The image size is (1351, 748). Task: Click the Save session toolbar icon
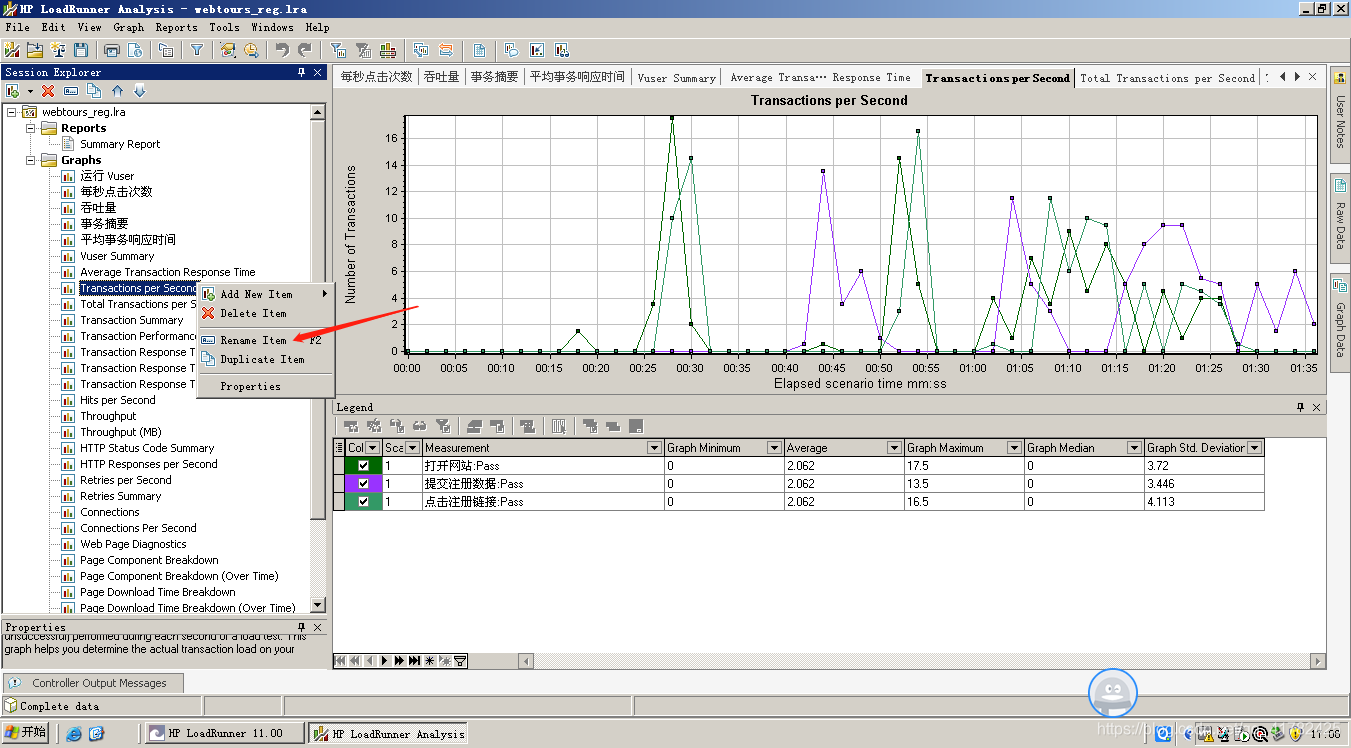(81, 50)
